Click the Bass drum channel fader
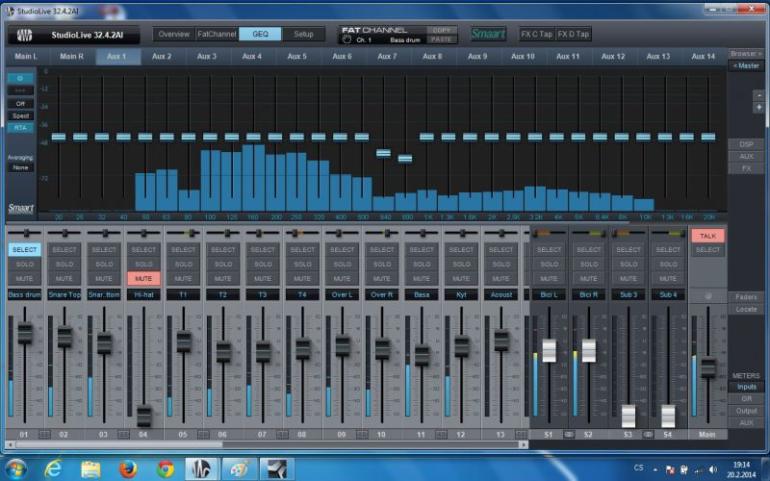Screen dimensions: 770x481 coord(25,333)
